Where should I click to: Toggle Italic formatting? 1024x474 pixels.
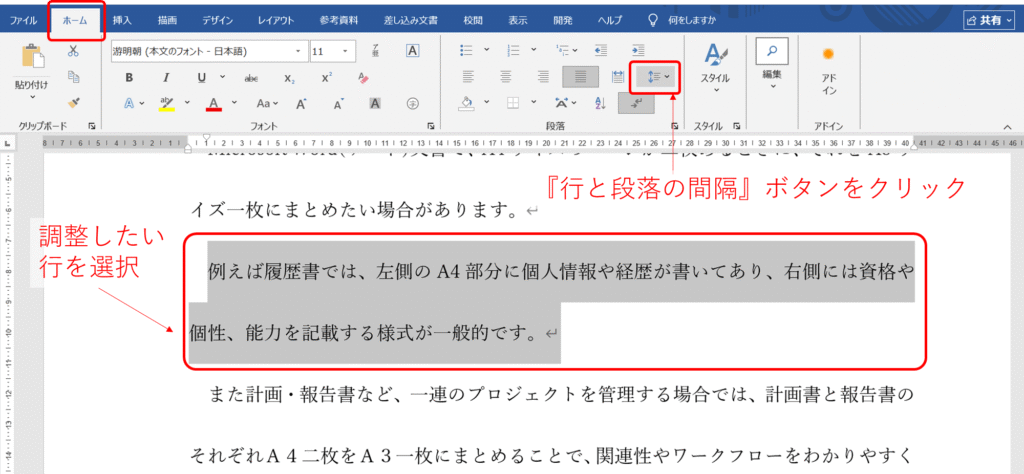165,77
